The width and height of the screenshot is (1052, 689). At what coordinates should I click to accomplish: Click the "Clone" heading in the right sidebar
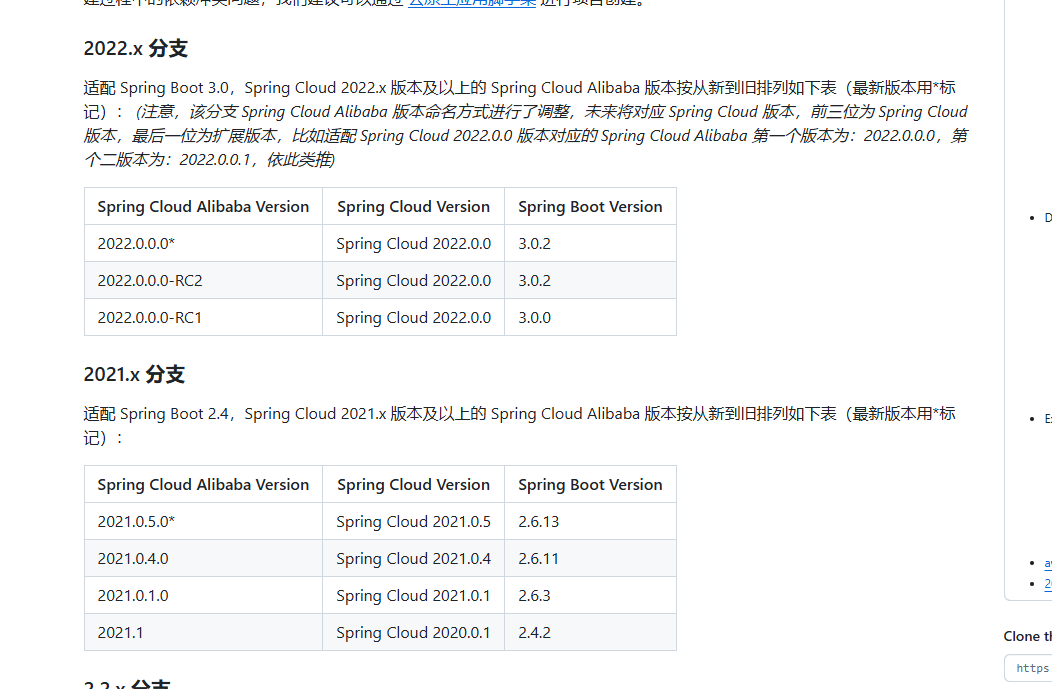[1027, 636]
